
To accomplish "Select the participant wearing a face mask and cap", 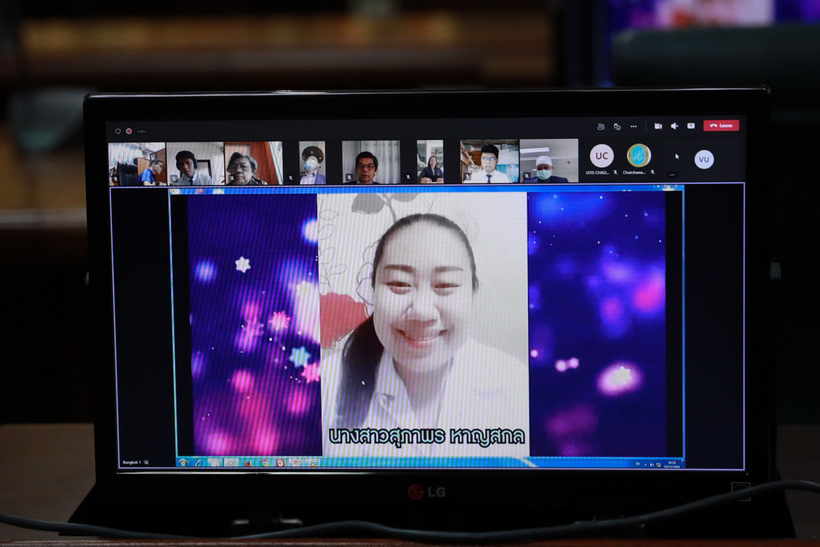I will pos(311,162).
